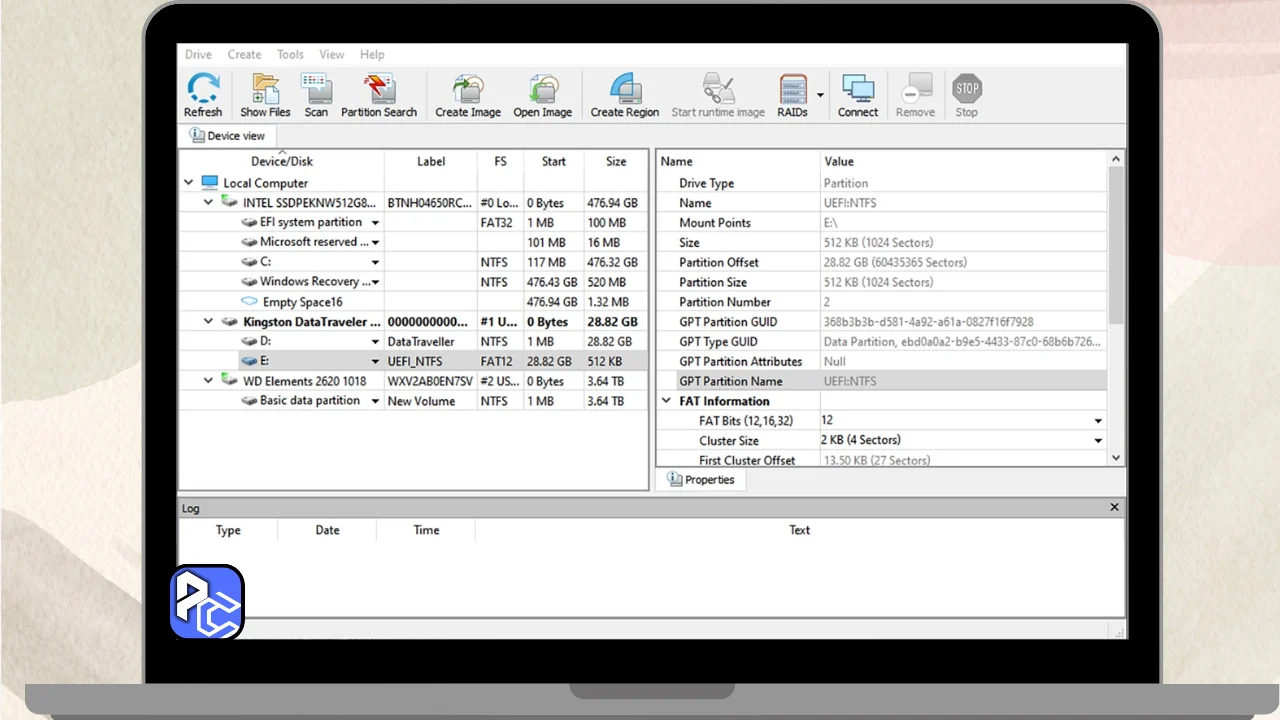Click the properties panel scroll down arrow
Image resolution: width=1280 pixels, height=720 pixels.
pyautogui.click(x=1116, y=458)
